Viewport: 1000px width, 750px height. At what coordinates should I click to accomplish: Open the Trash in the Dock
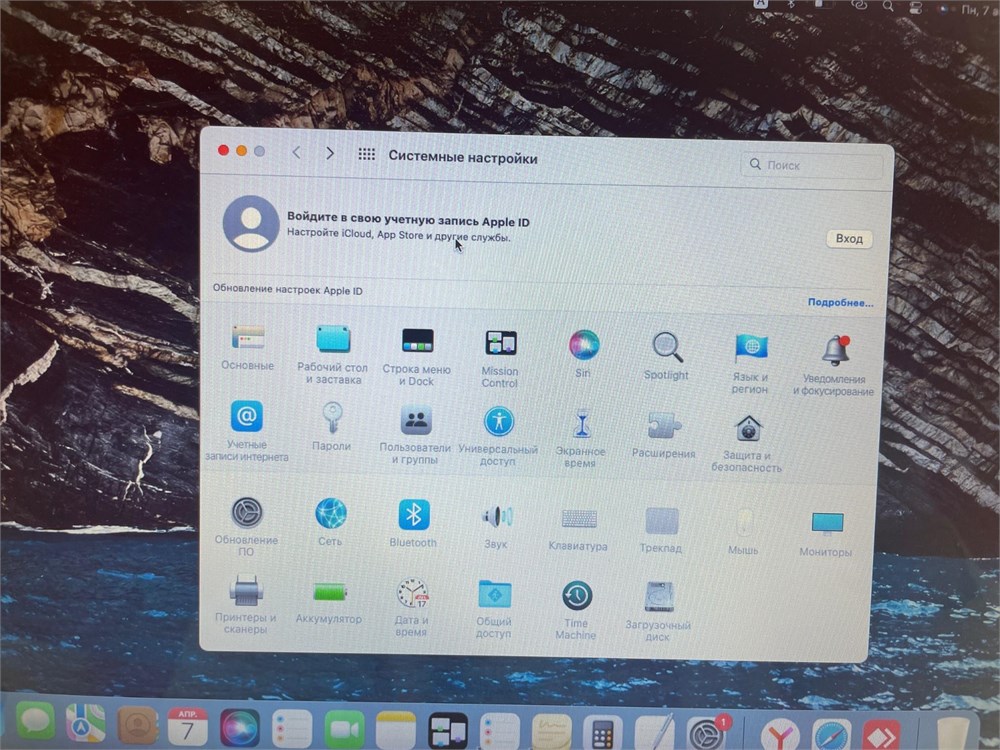click(953, 734)
